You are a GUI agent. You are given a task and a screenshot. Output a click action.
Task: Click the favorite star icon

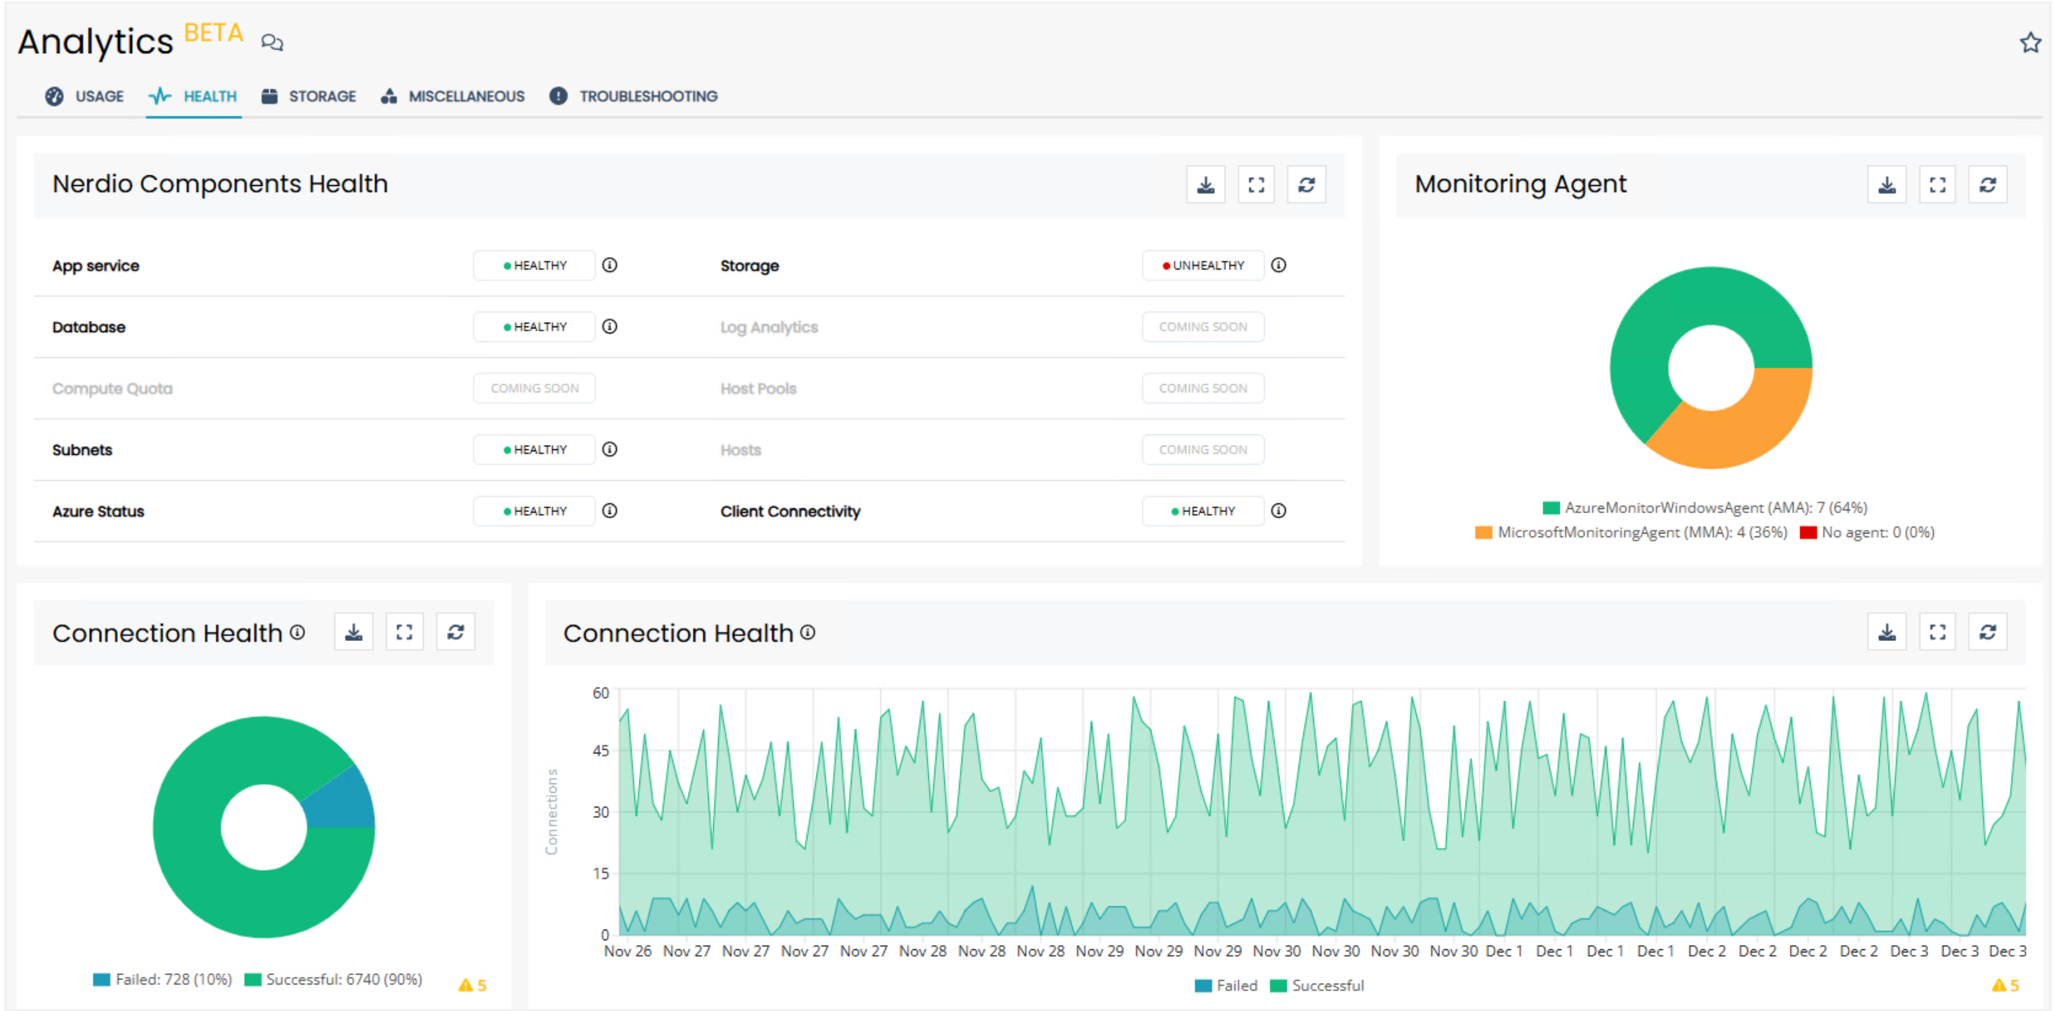2029,43
